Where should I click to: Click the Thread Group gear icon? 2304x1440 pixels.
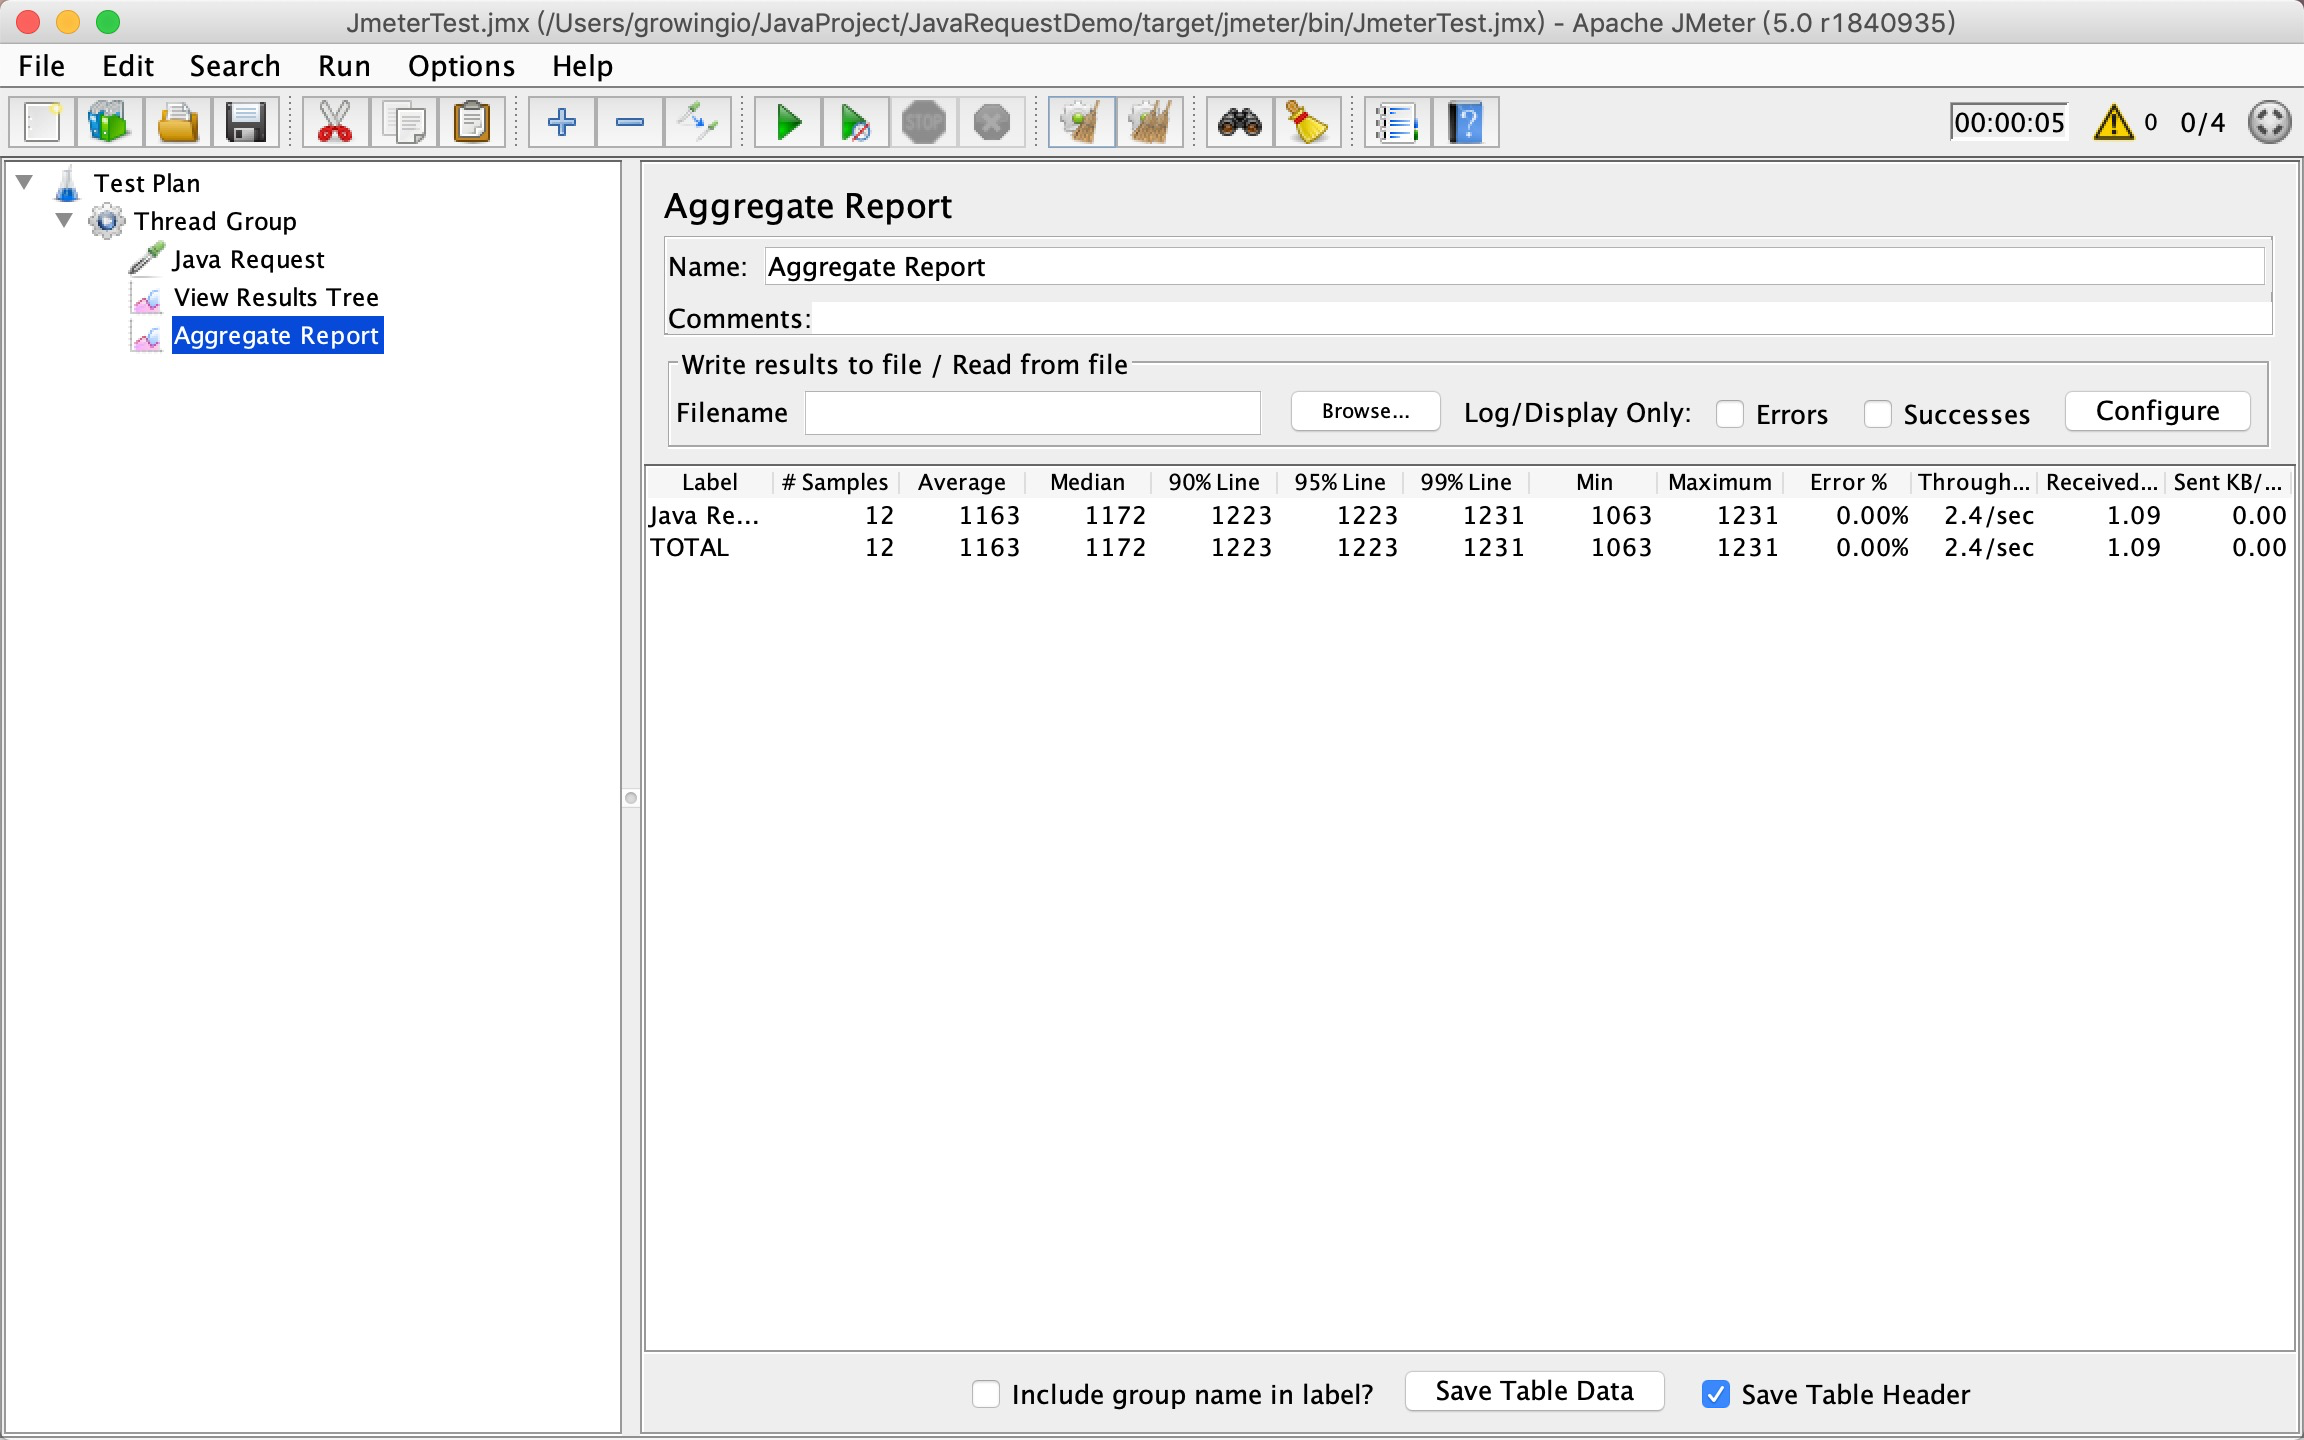coord(106,221)
